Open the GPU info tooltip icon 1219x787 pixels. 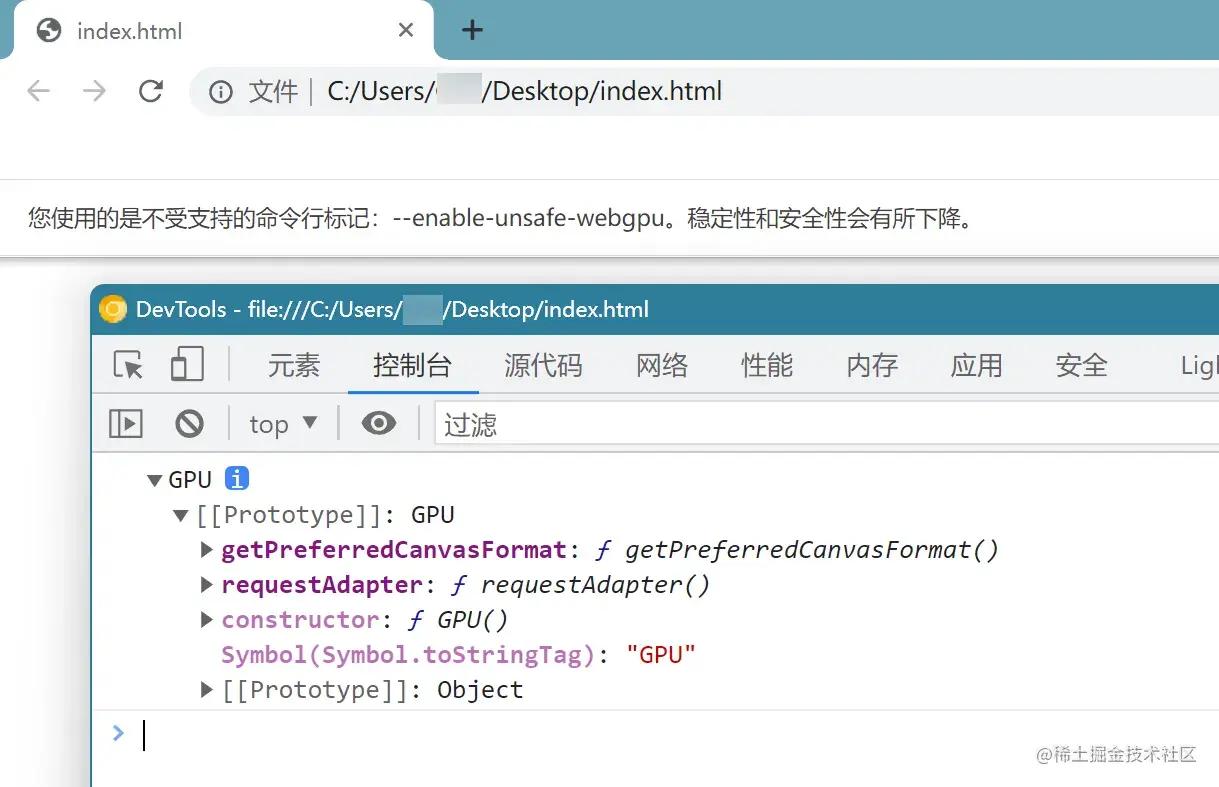click(236, 478)
